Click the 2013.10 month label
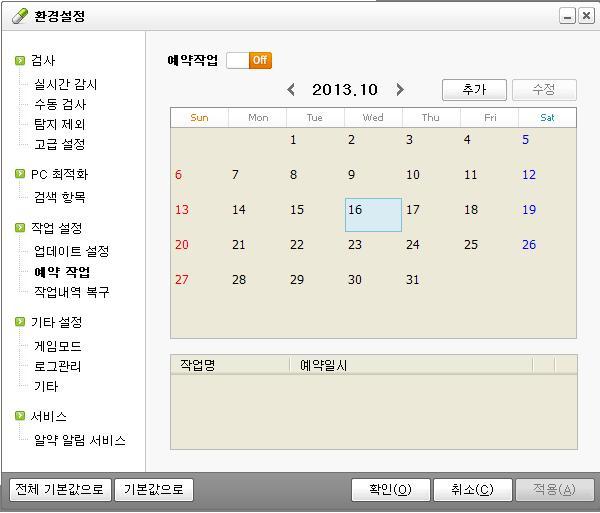This screenshot has width=600, height=513. coord(345,90)
